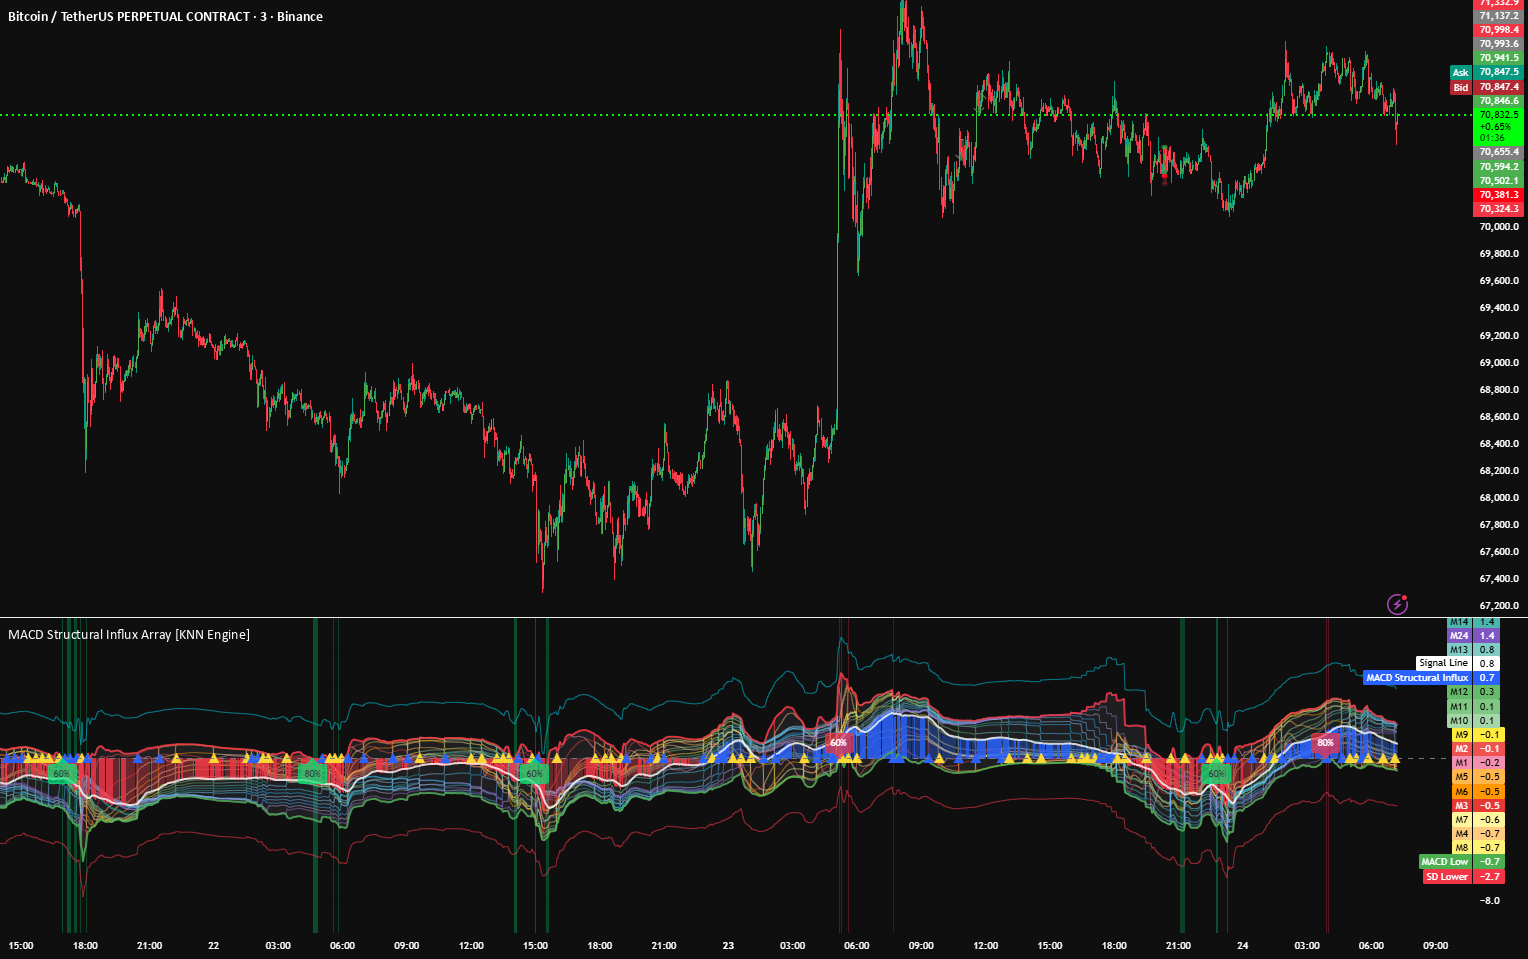Click the 09:00 label at axis end
This screenshot has height=959, width=1528.
1435,945
